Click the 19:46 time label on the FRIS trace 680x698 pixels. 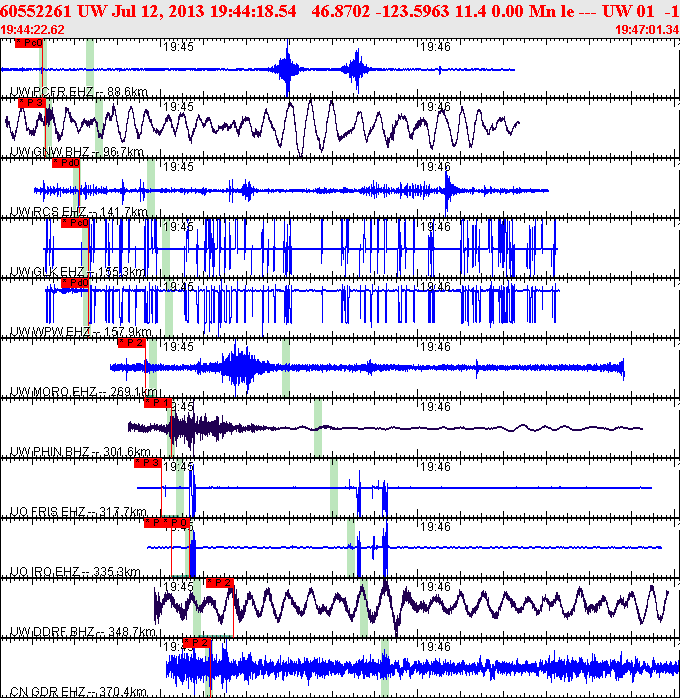coord(436,467)
